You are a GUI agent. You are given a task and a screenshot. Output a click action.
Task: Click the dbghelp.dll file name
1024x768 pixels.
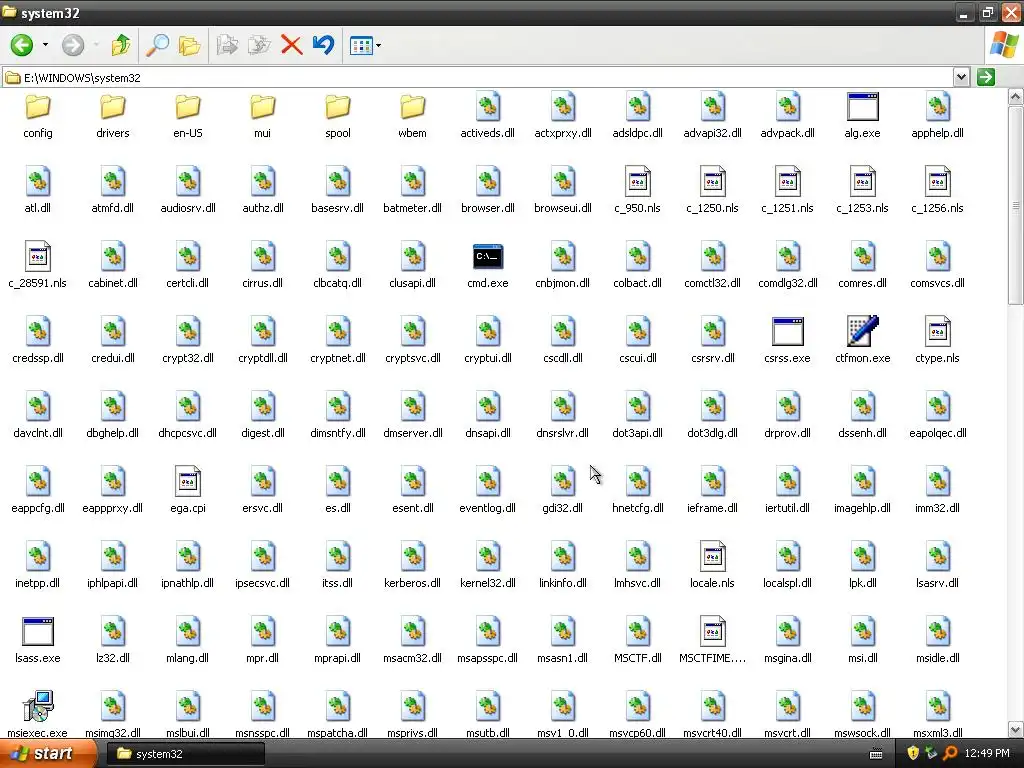[x=113, y=433]
